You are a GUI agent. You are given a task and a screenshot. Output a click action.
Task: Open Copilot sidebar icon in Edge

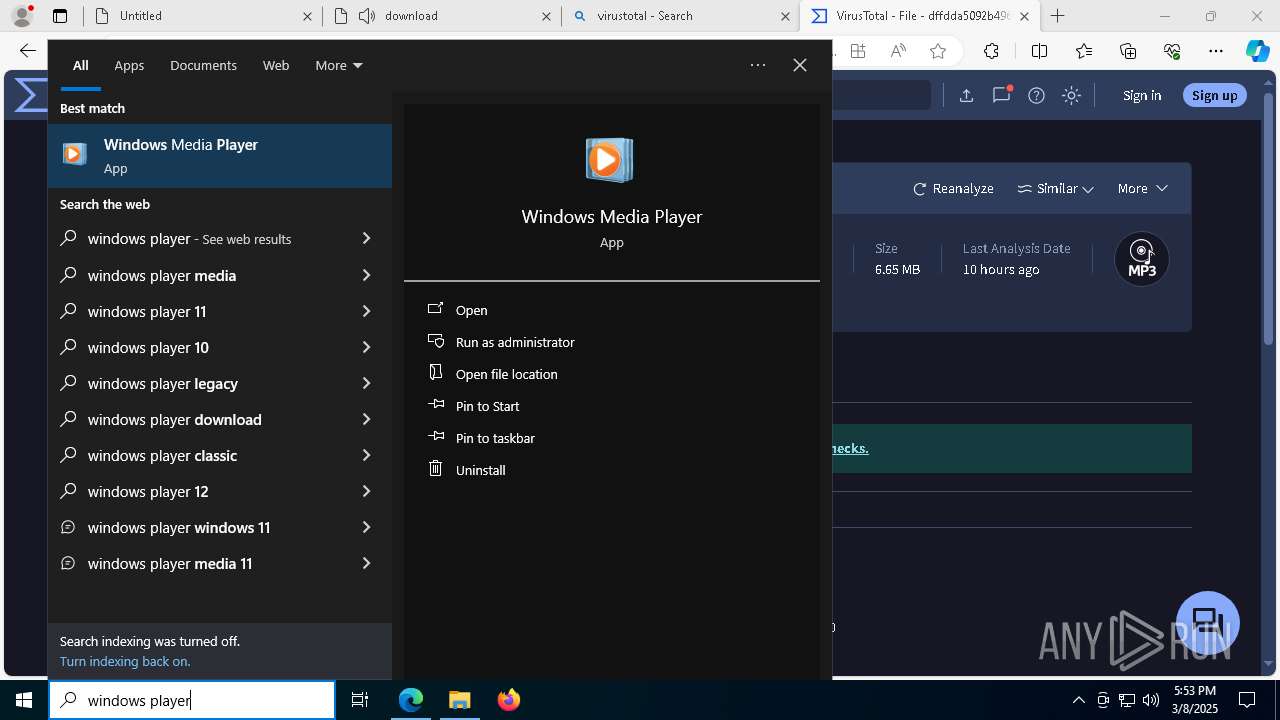click(x=1257, y=51)
